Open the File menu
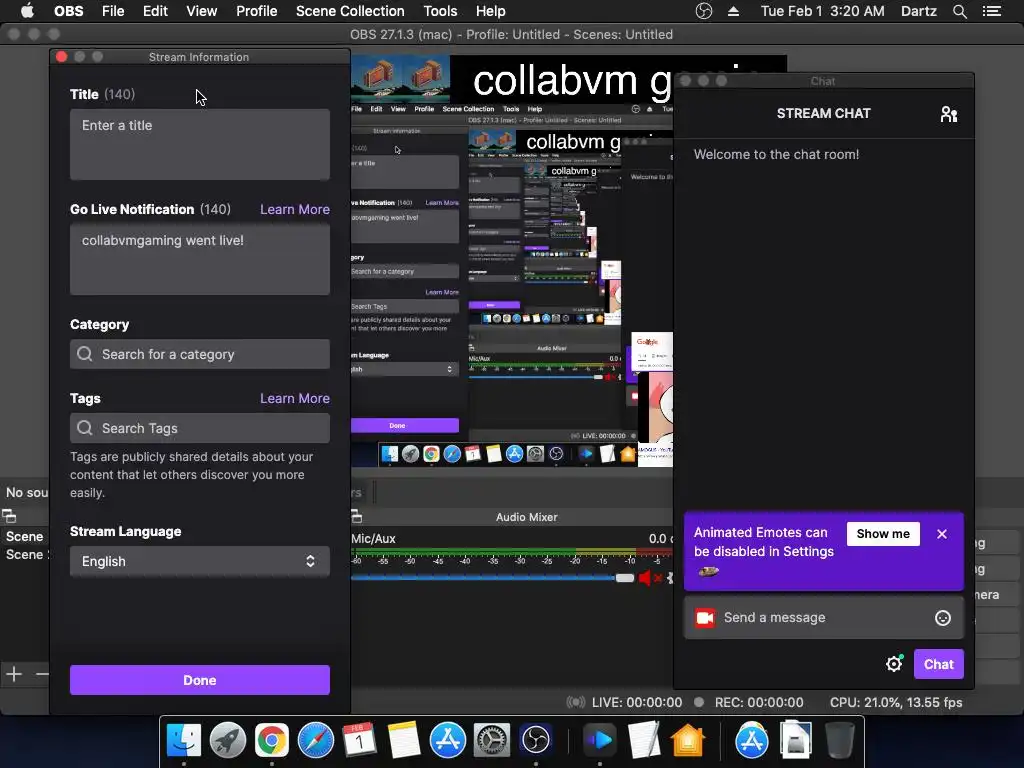This screenshot has height=768, width=1024. [113, 11]
